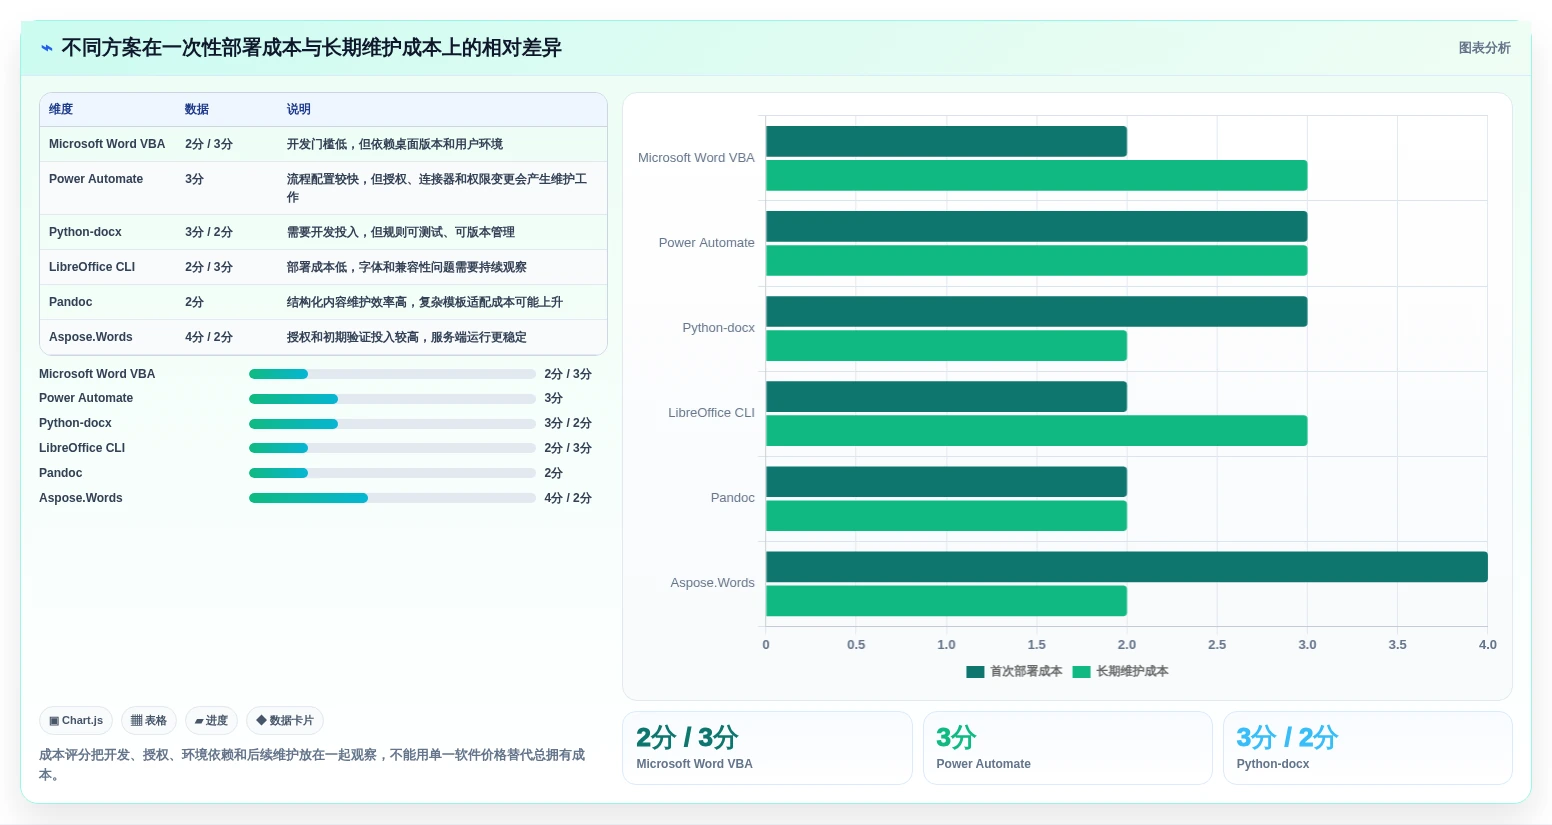
Task: Click the Python-docx 长期维护成本 chart bar
Action: [946, 346]
